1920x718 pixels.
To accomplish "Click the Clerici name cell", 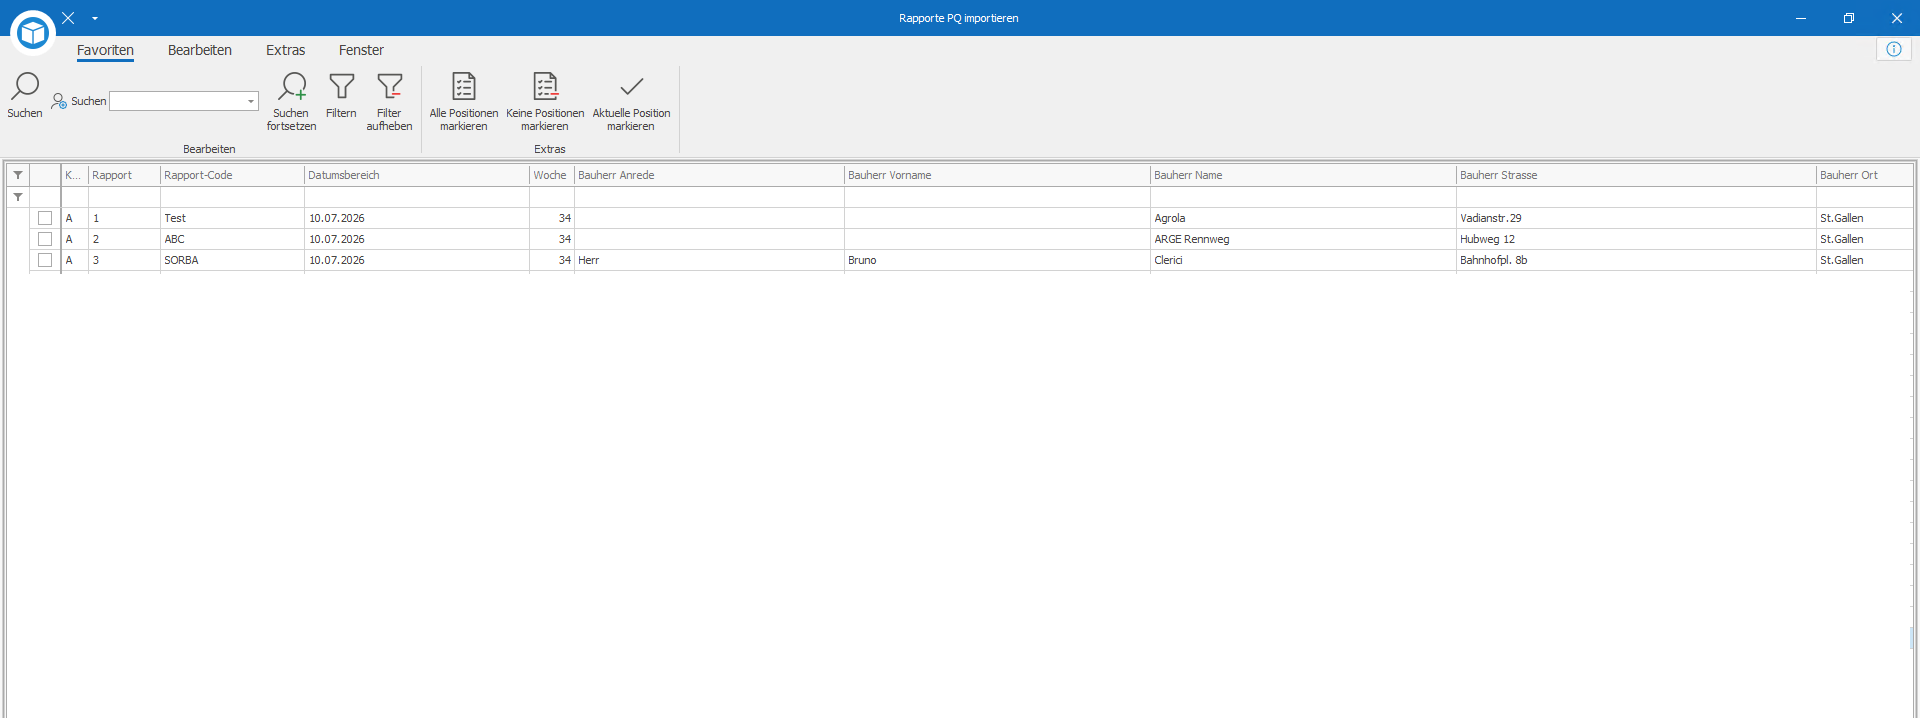I will coord(1303,260).
